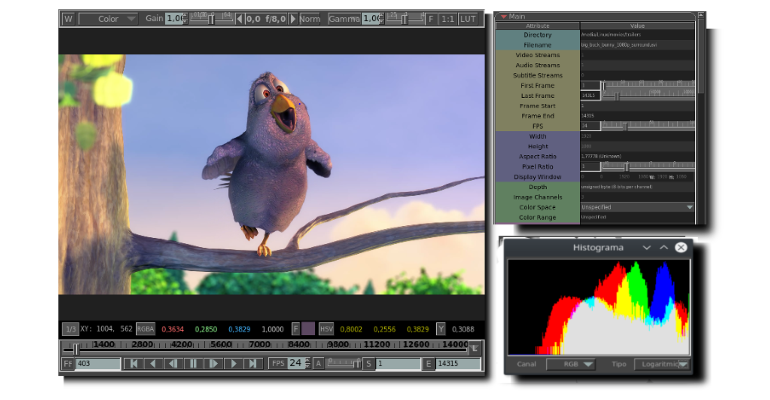This screenshot has width=770, height=400.
Task: Roll up the Histograma window with chevron
Action: coord(663,247)
